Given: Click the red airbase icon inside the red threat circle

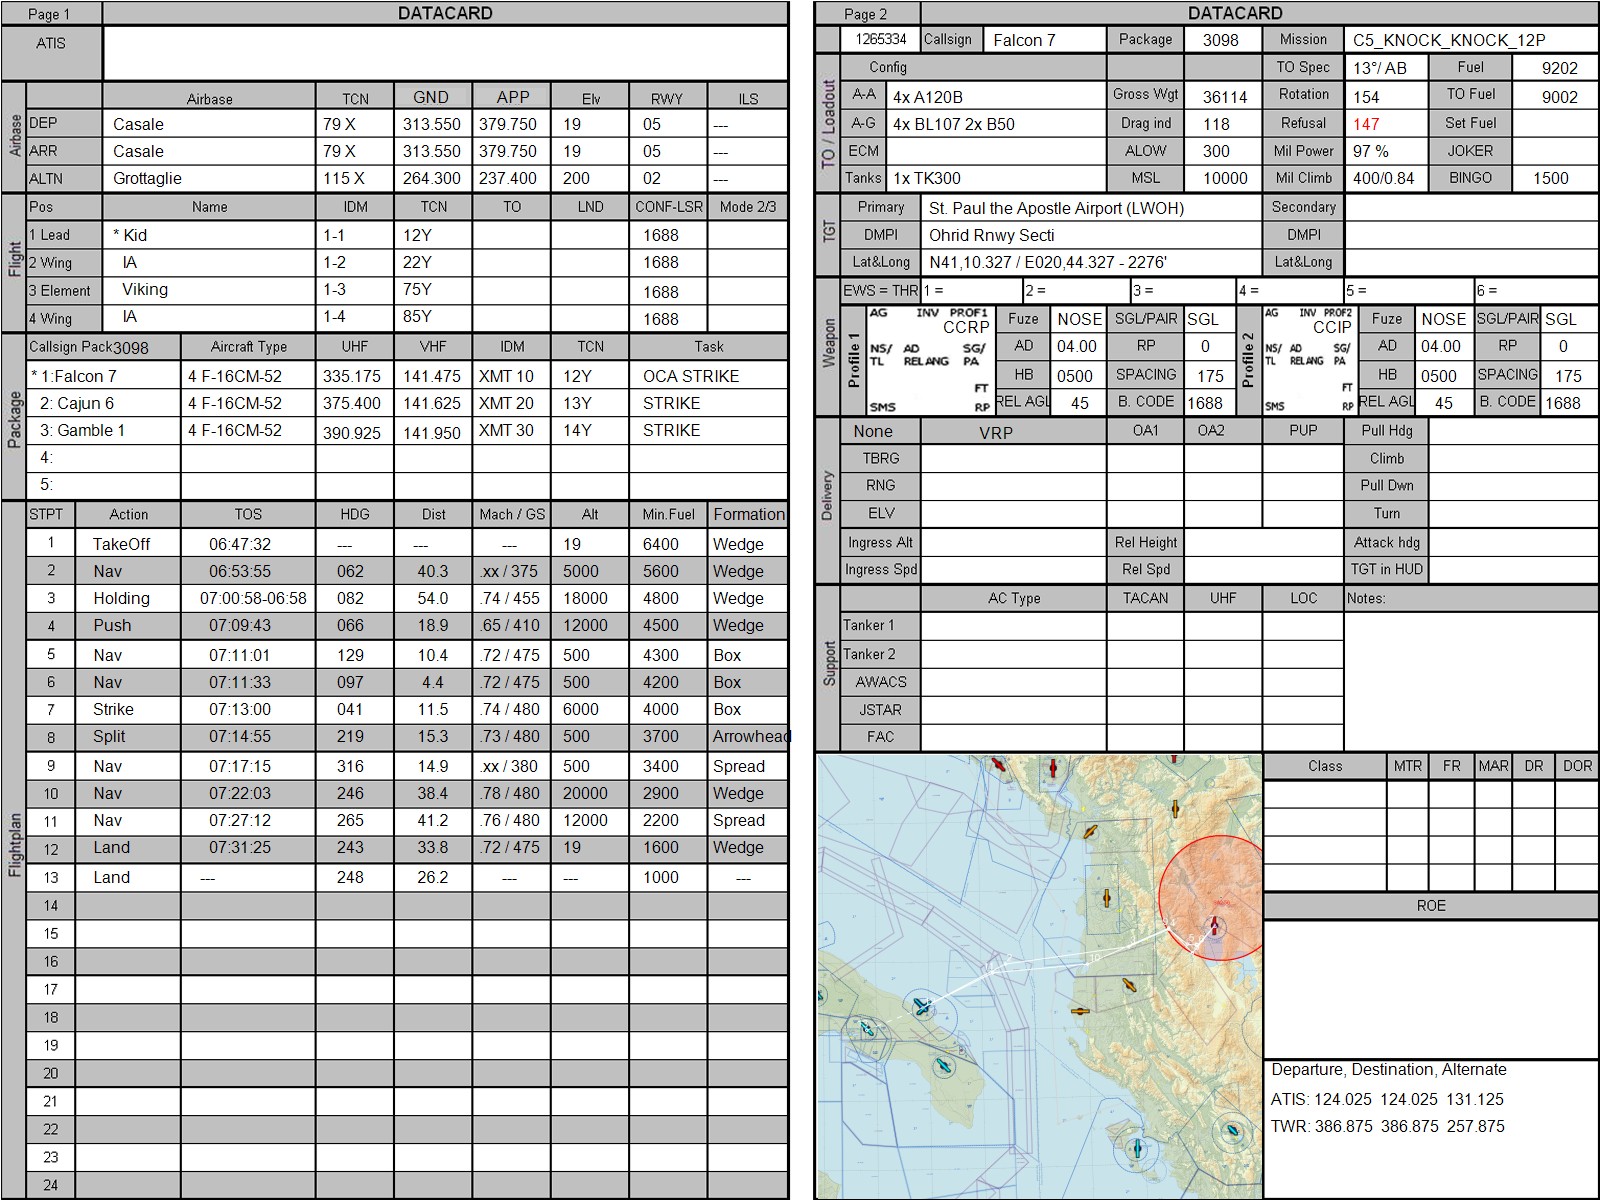Looking at the screenshot, I should click(1214, 926).
